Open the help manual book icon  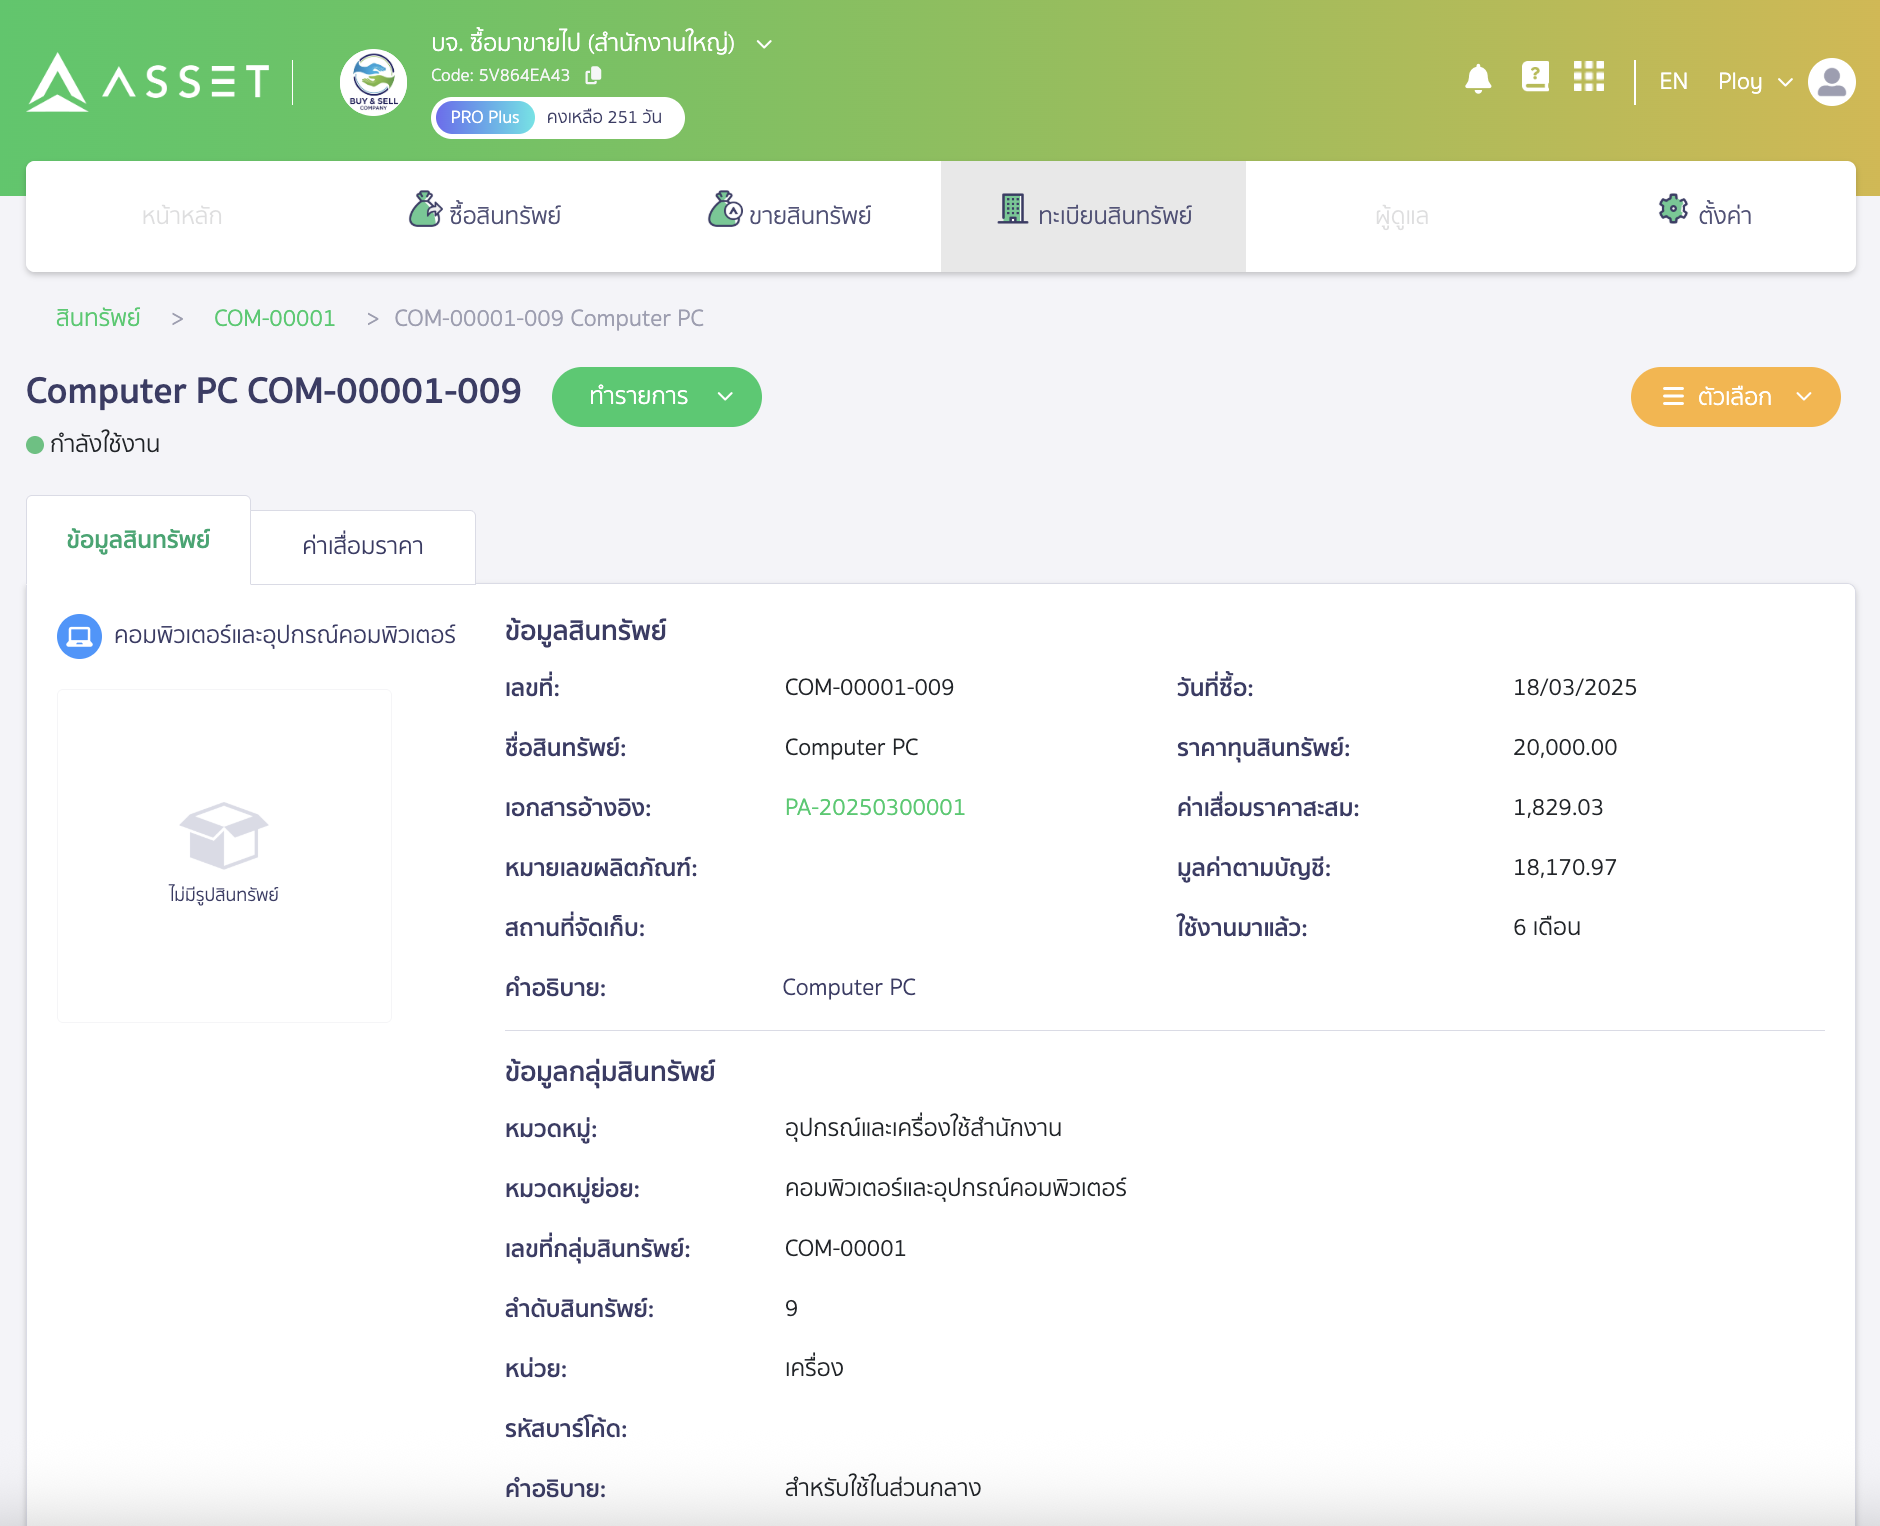pos(1534,77)
